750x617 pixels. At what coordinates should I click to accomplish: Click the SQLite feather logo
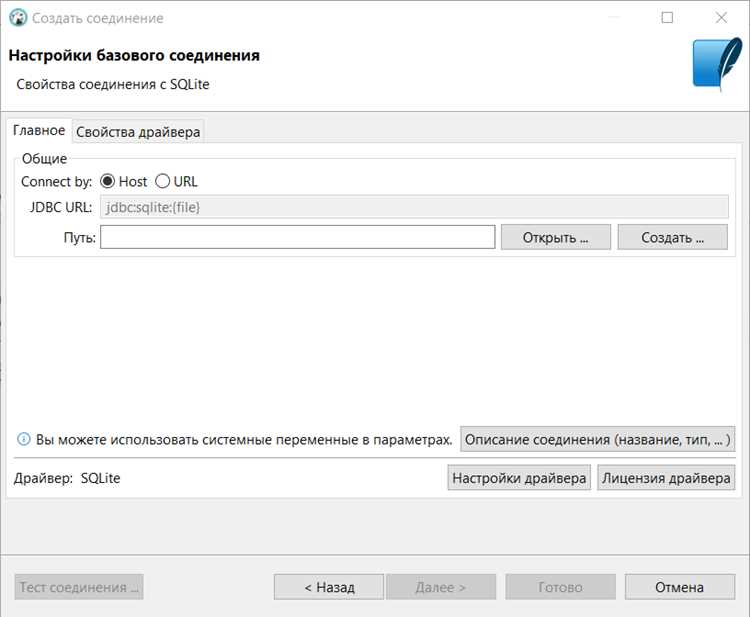[x=717, y=65]
